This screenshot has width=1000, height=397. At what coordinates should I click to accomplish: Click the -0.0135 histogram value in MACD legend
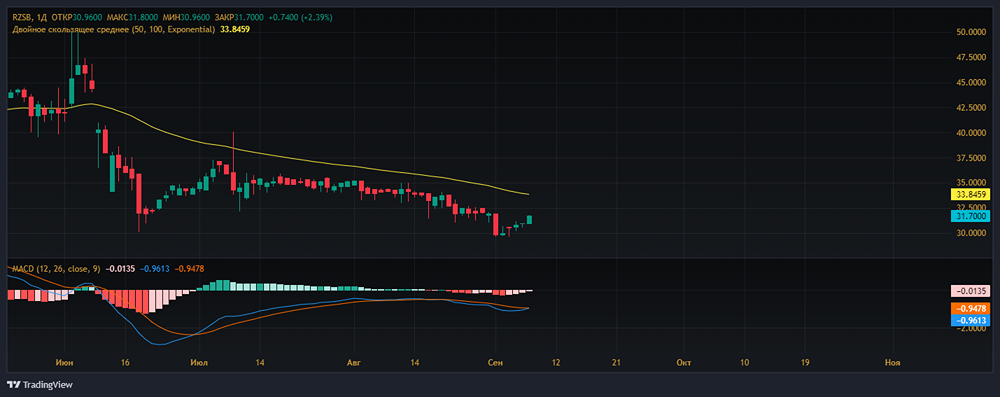pyautogui.click(x=120, y=269)
